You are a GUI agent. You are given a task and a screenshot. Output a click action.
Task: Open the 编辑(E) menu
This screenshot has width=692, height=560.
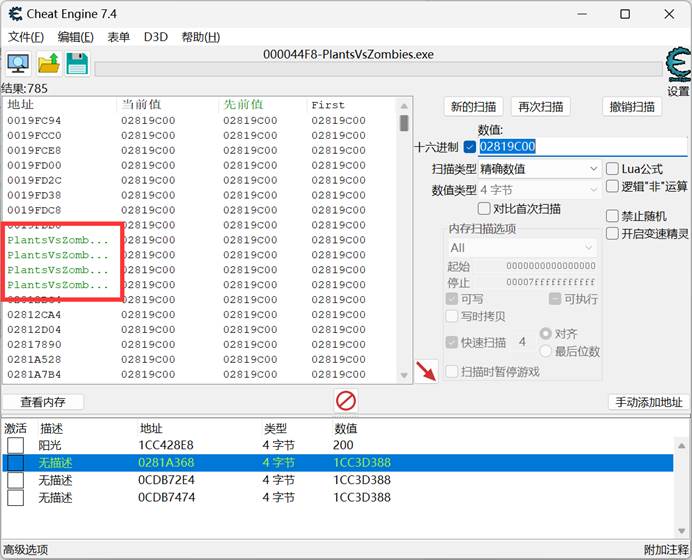point(75,37)
